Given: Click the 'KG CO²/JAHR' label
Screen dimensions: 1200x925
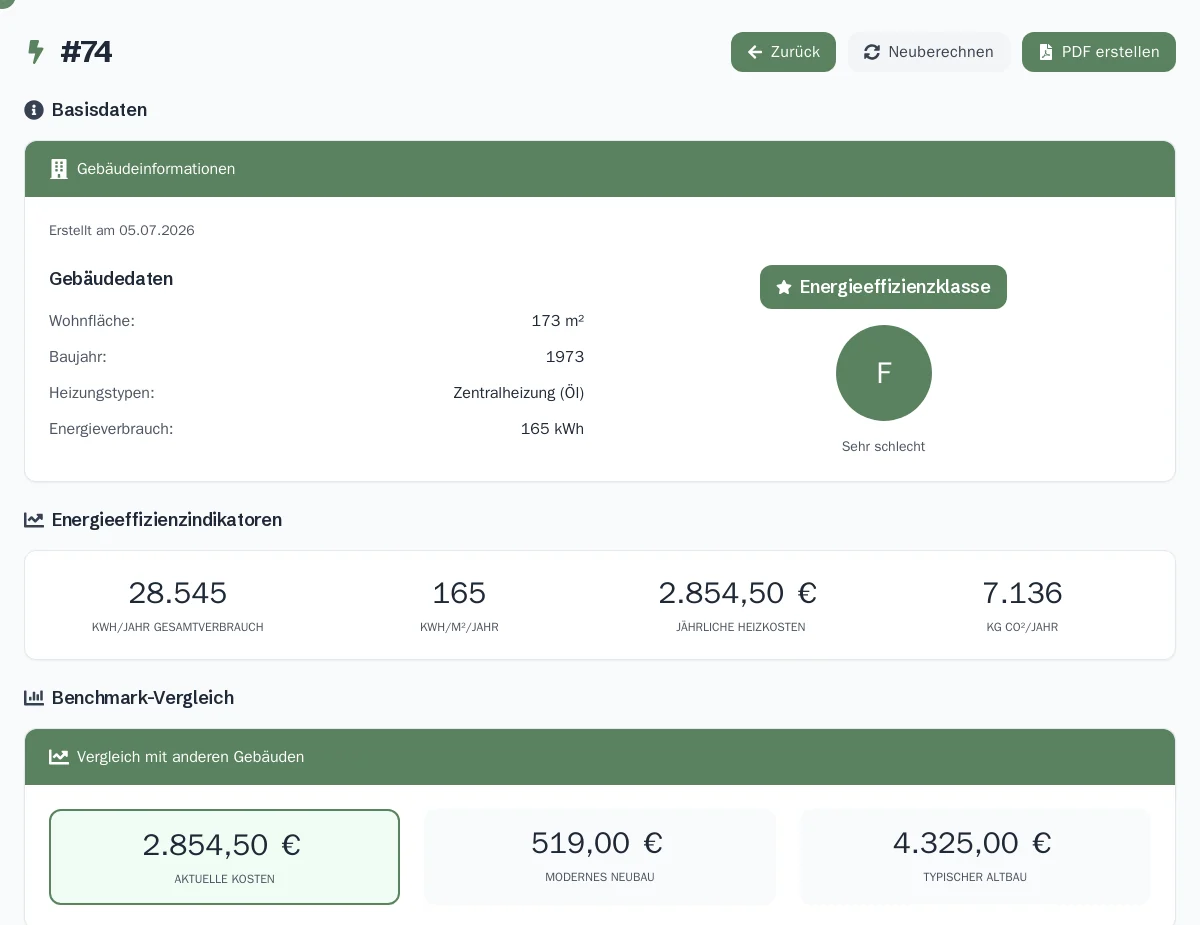Looking at the screenshot, I should pos(1022,627).
